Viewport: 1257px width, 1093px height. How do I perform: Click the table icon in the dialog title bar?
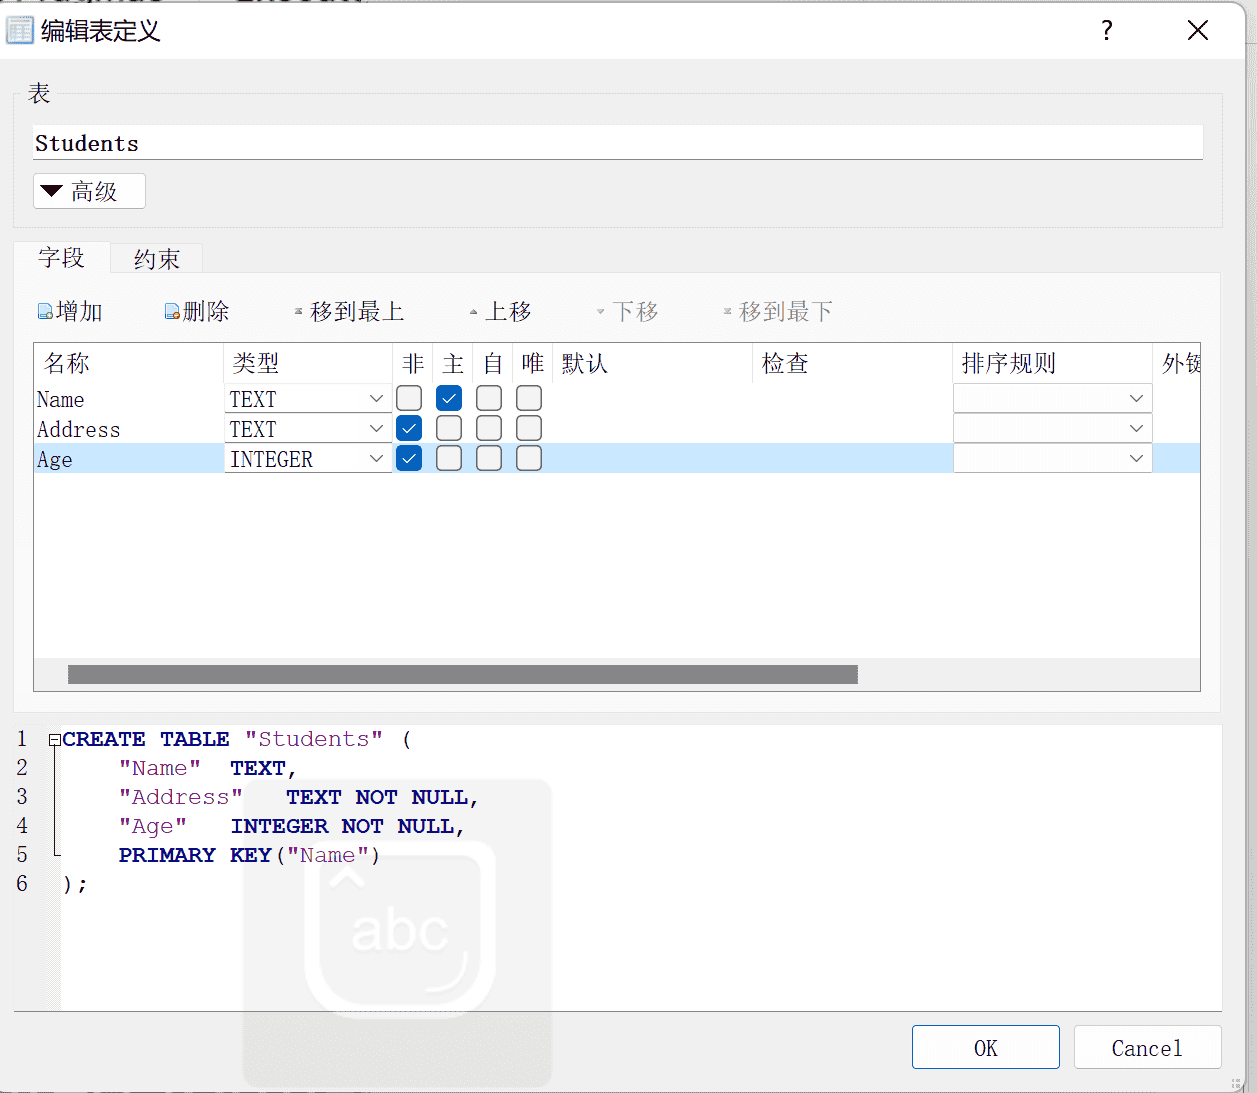point(20,30)
